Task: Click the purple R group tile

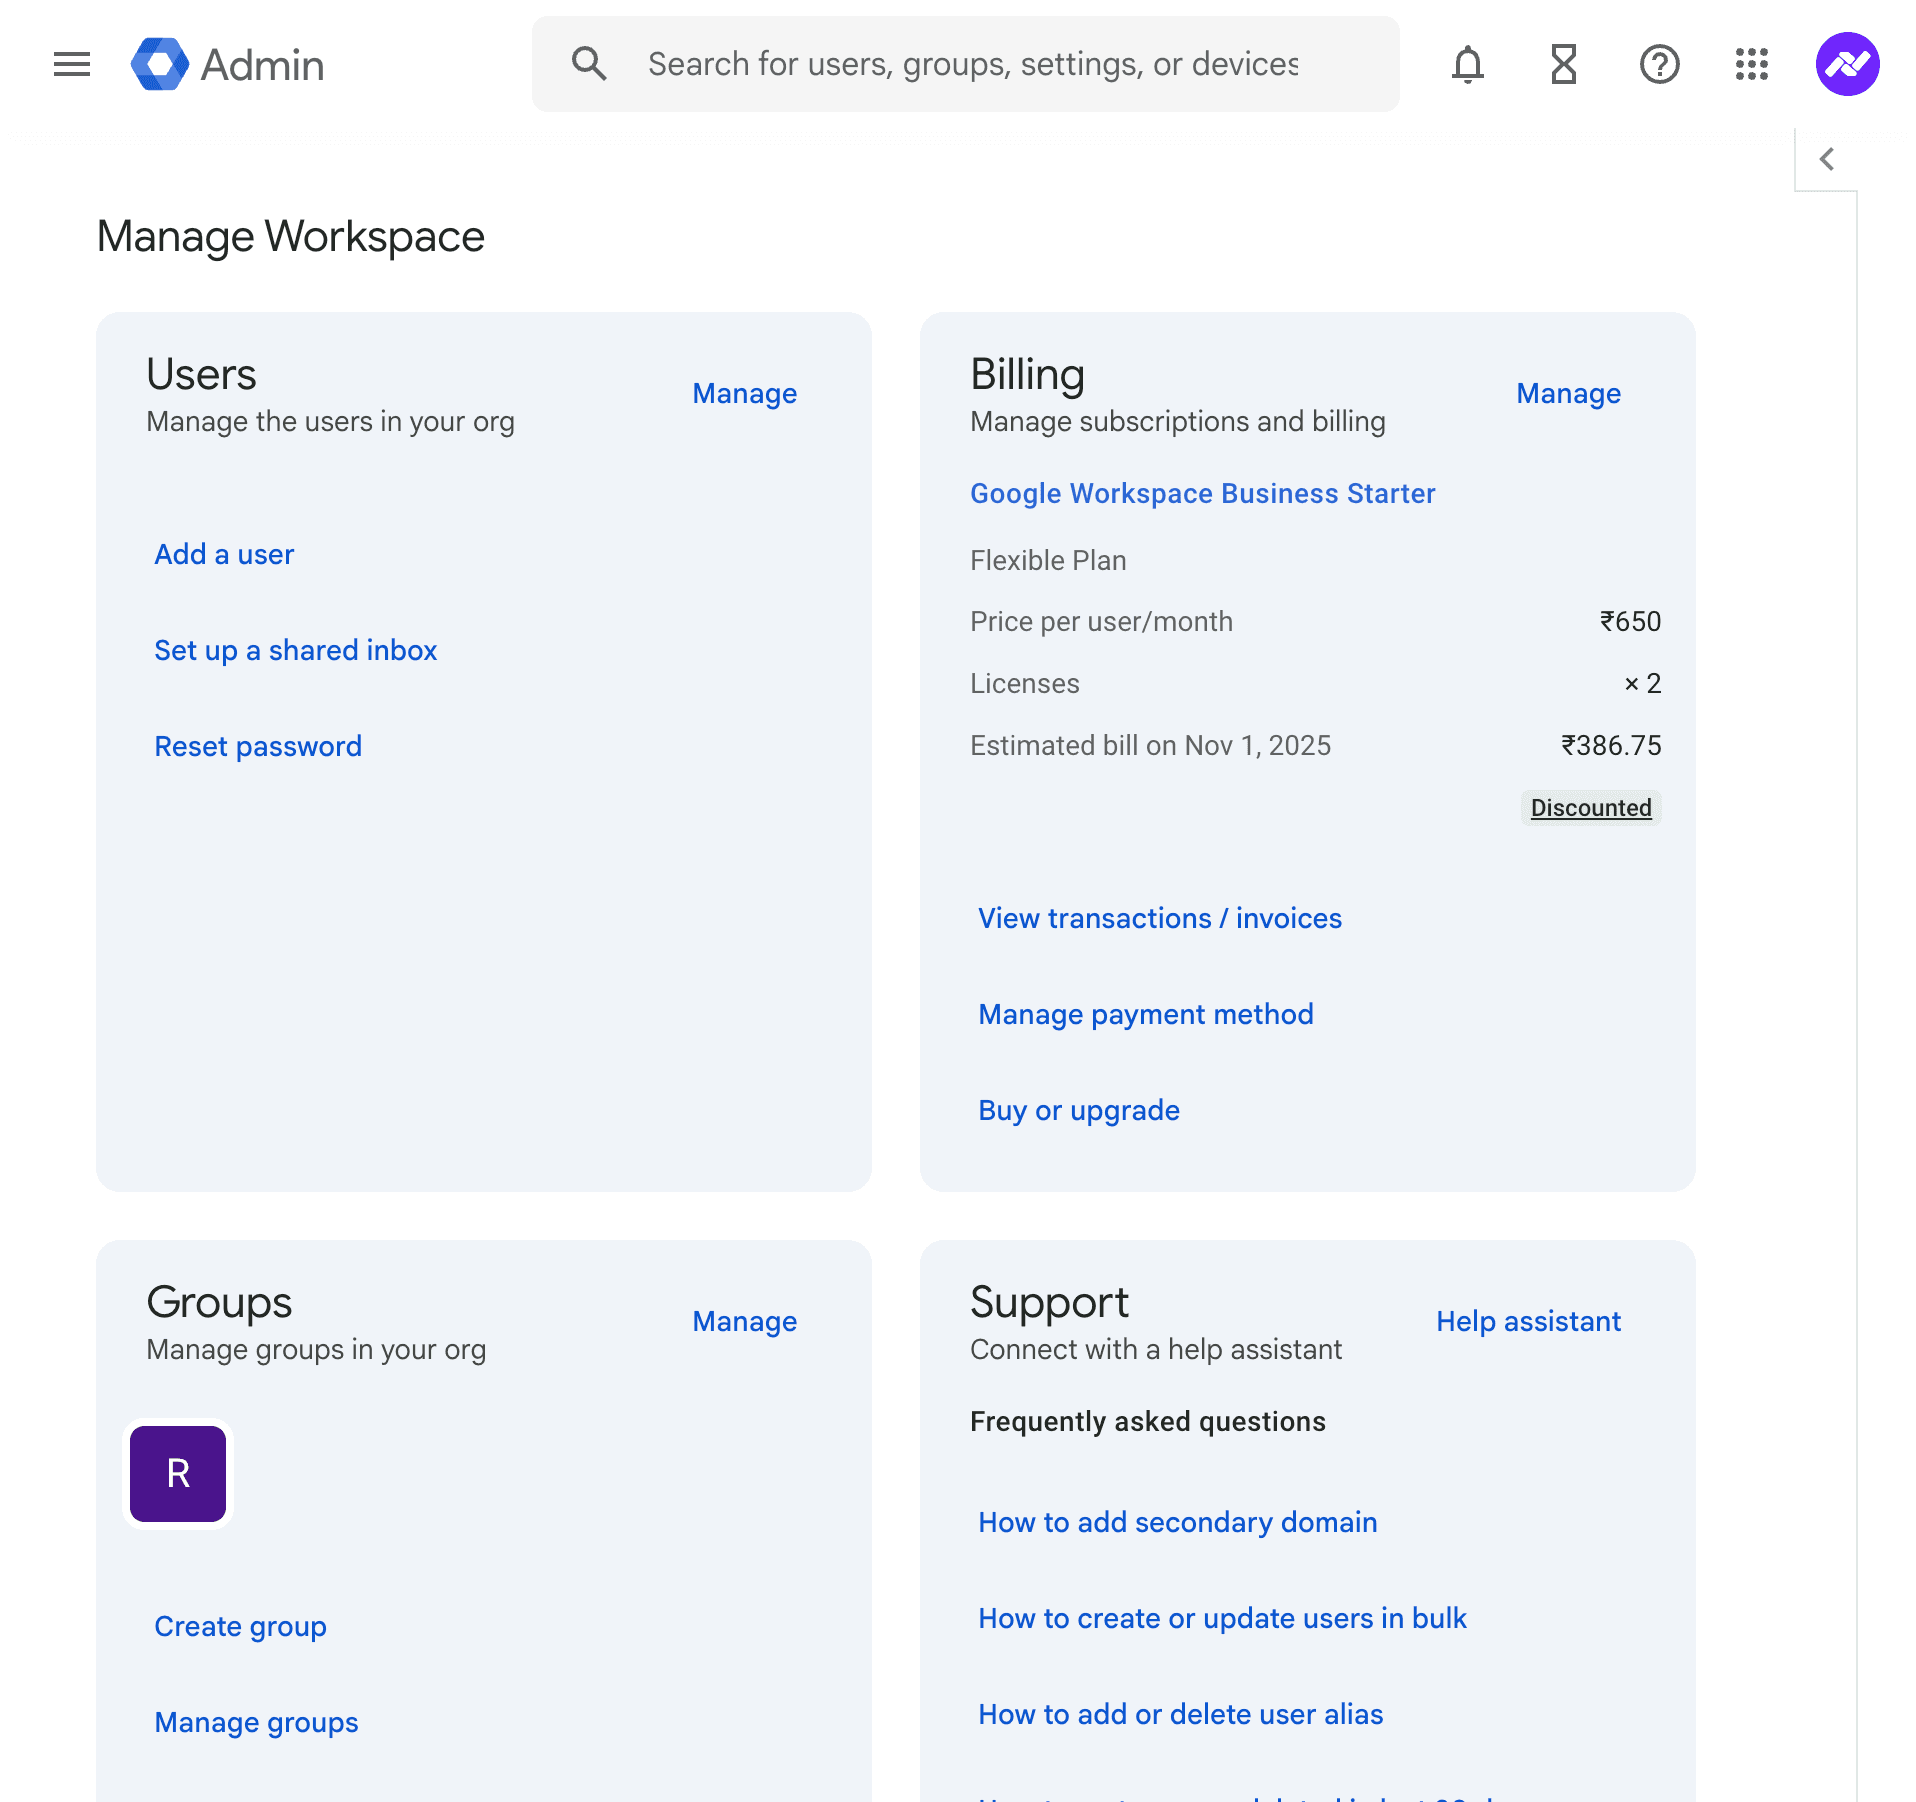Action: (178, 1474)
